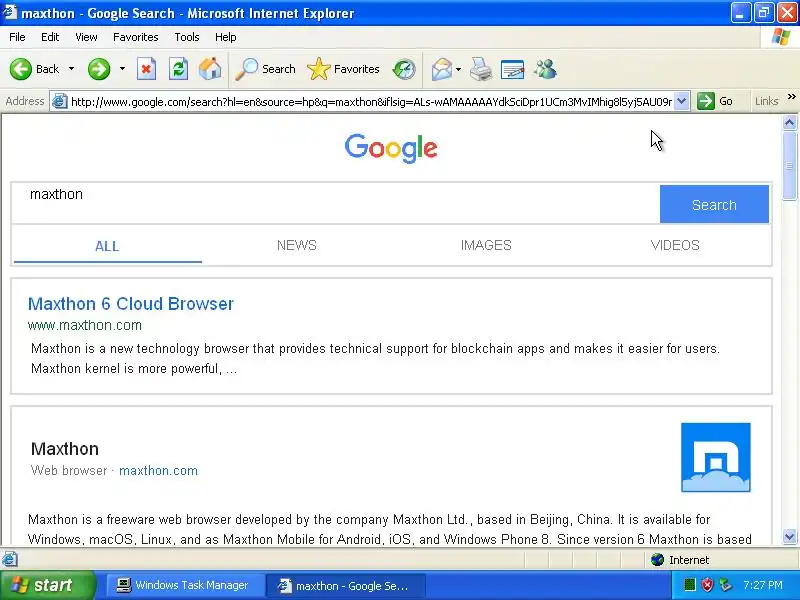
Task: Click the www.maxthon.com green URL
Action: 85,325
